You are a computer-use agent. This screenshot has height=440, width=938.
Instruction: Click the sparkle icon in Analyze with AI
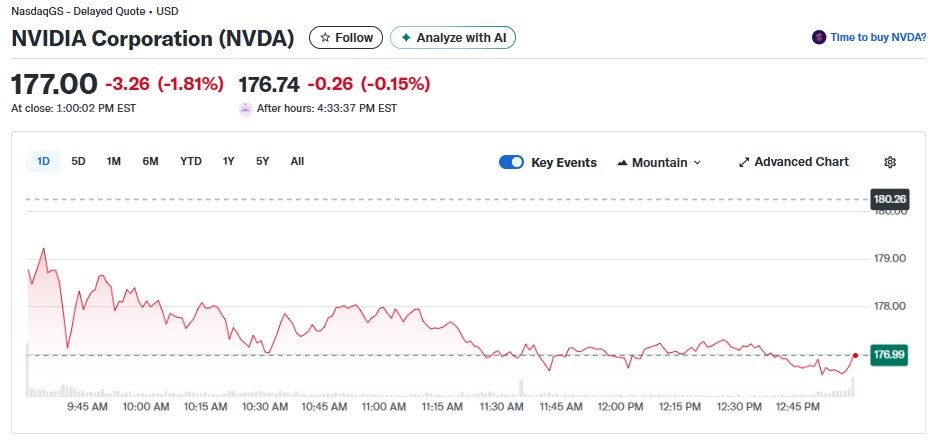(x=405, y=38)
